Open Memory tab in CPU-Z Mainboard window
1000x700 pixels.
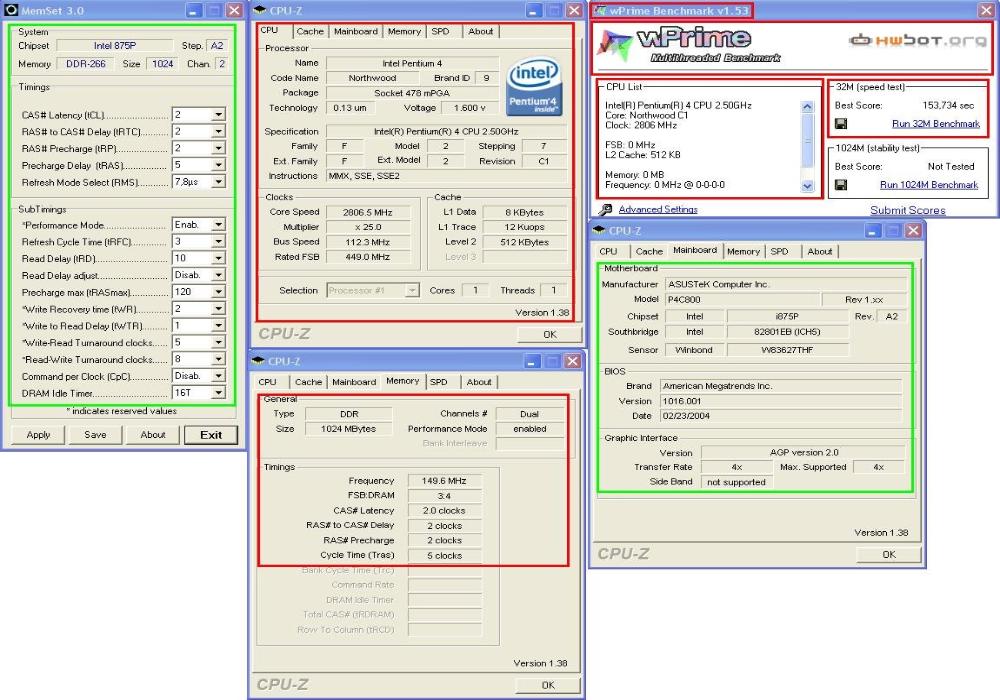(x=744, y=252)
